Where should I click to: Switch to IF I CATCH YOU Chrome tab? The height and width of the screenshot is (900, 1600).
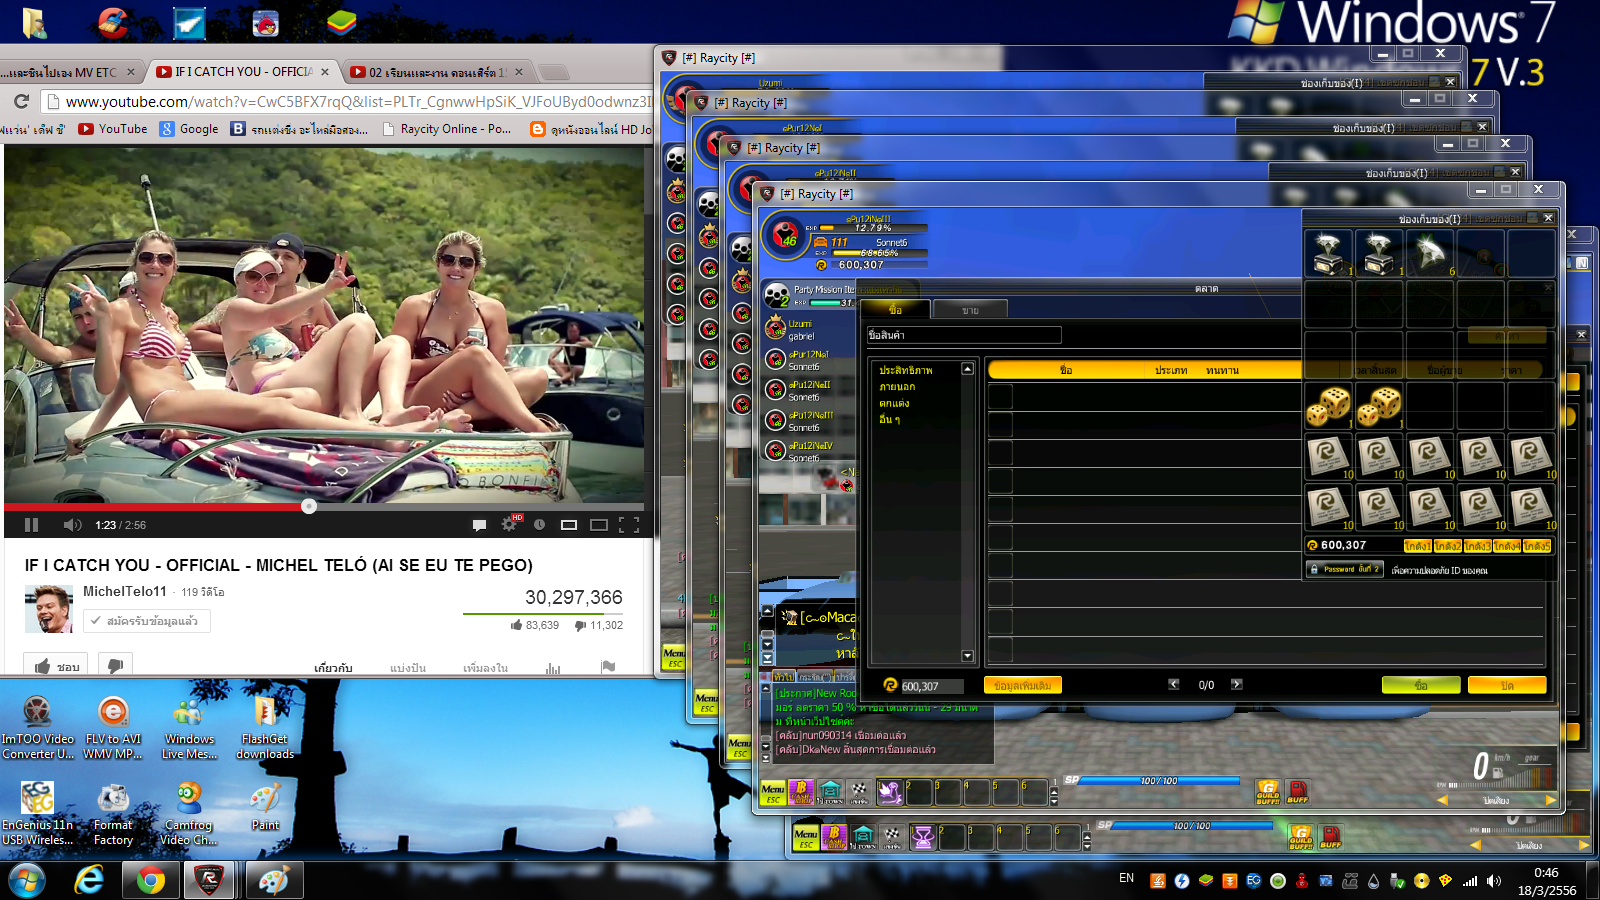pyautogui.click(x=243, y=72)
